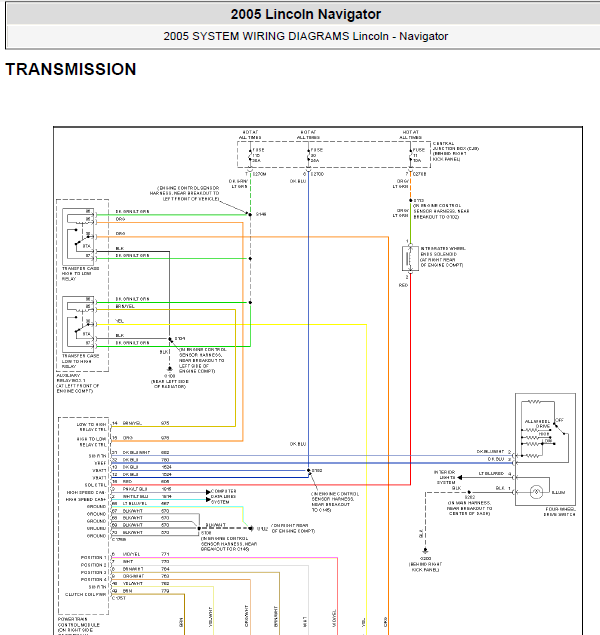The height and width of the screenshot is (635, 600).
Task: Click the 'BRN/YEL' wire label at PCM pin 14
Action: tap(132, 423)
